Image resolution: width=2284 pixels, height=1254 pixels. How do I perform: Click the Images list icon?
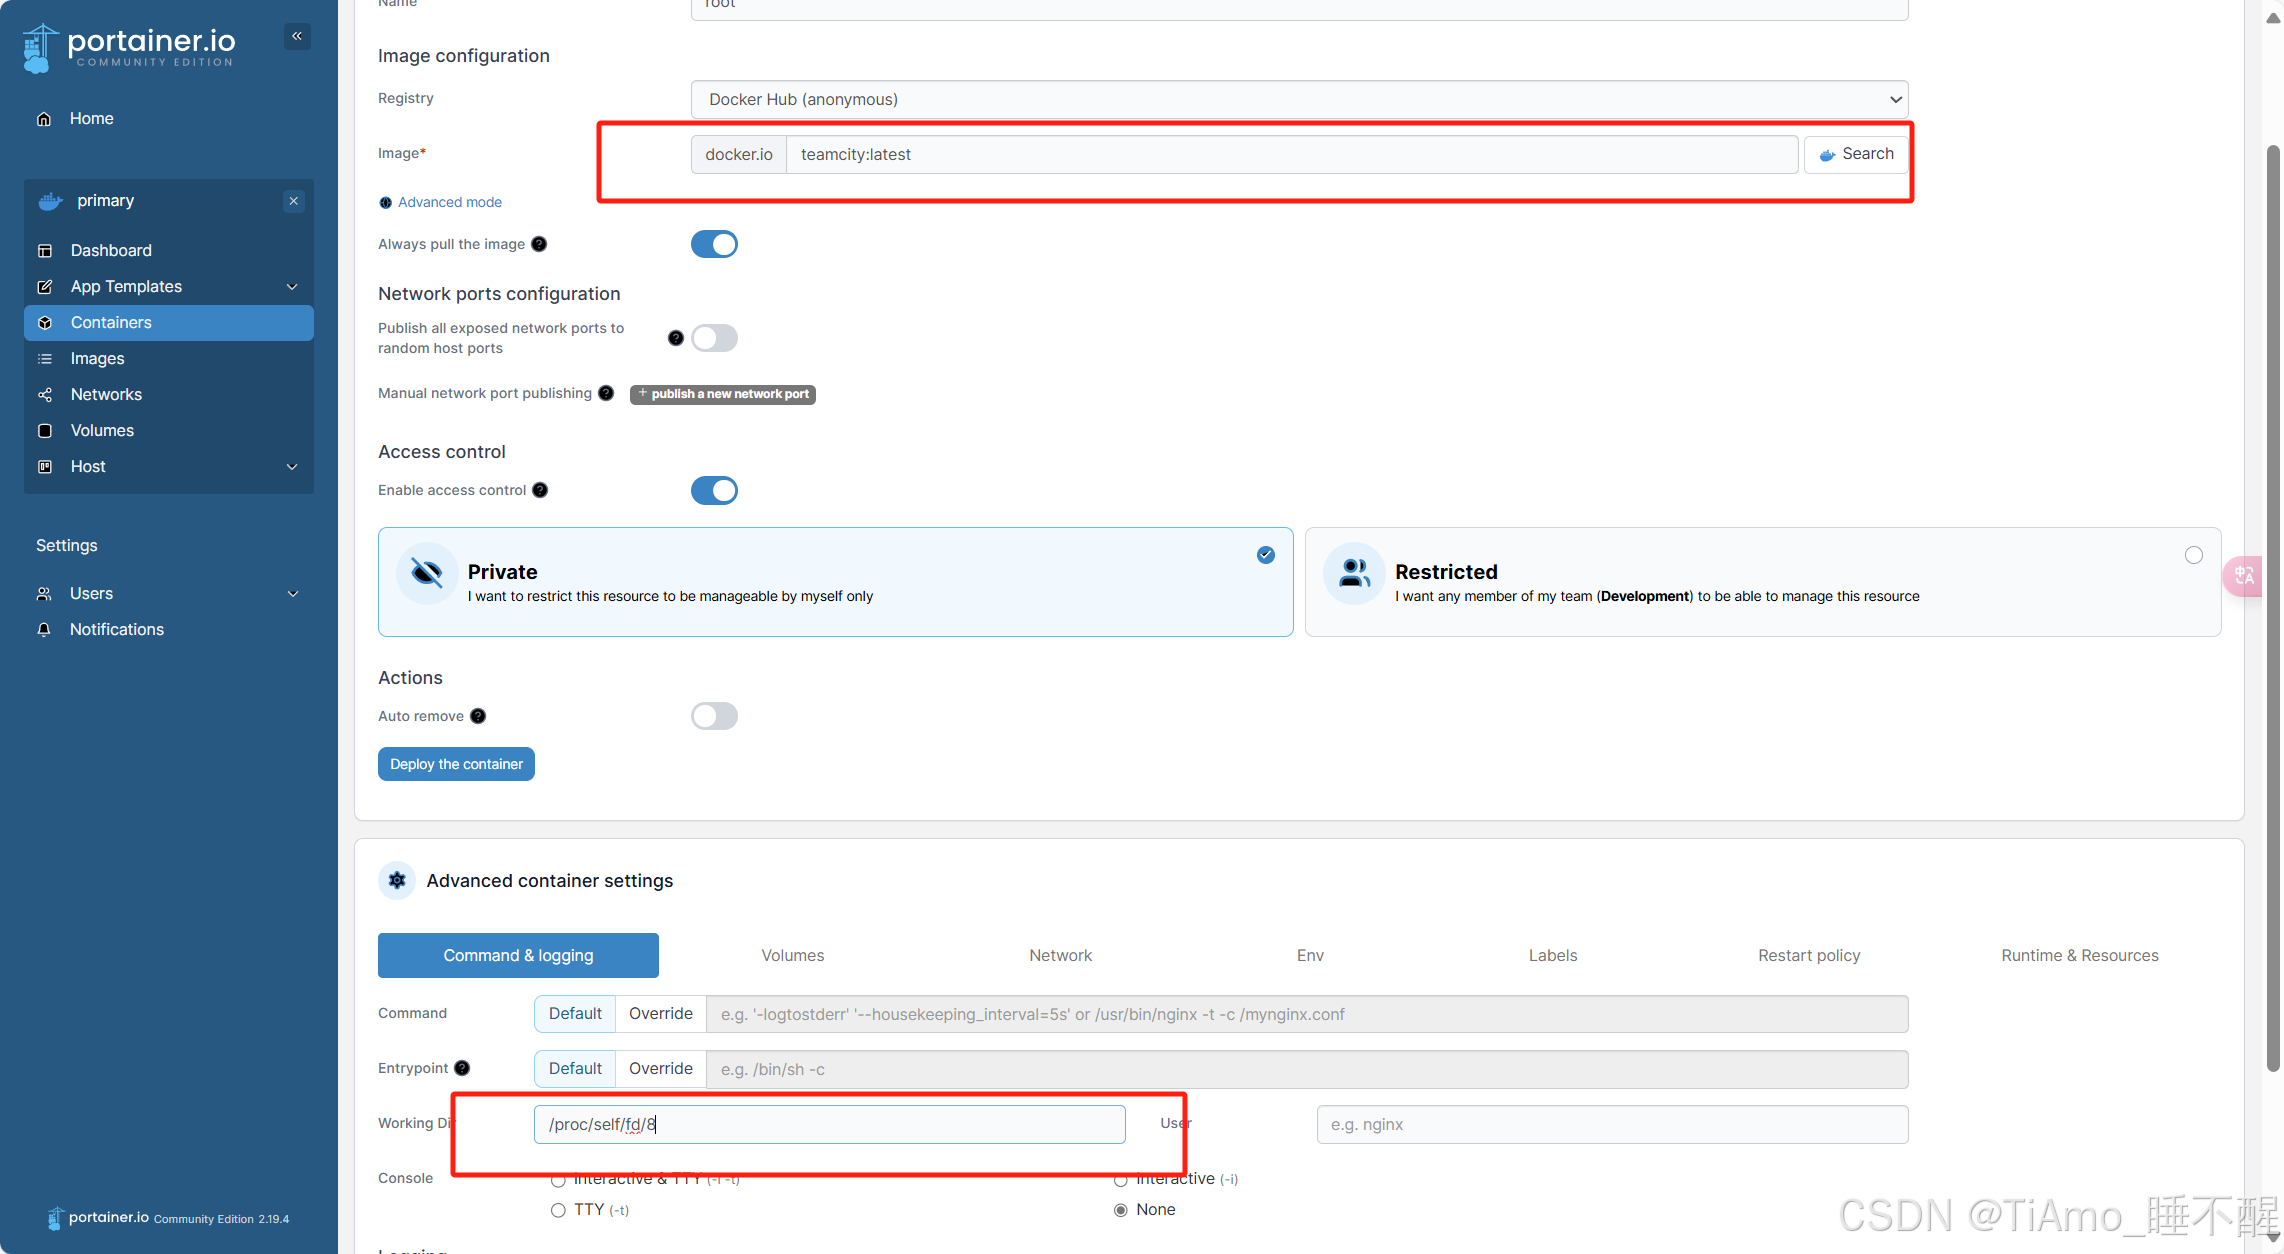(45, 359)
